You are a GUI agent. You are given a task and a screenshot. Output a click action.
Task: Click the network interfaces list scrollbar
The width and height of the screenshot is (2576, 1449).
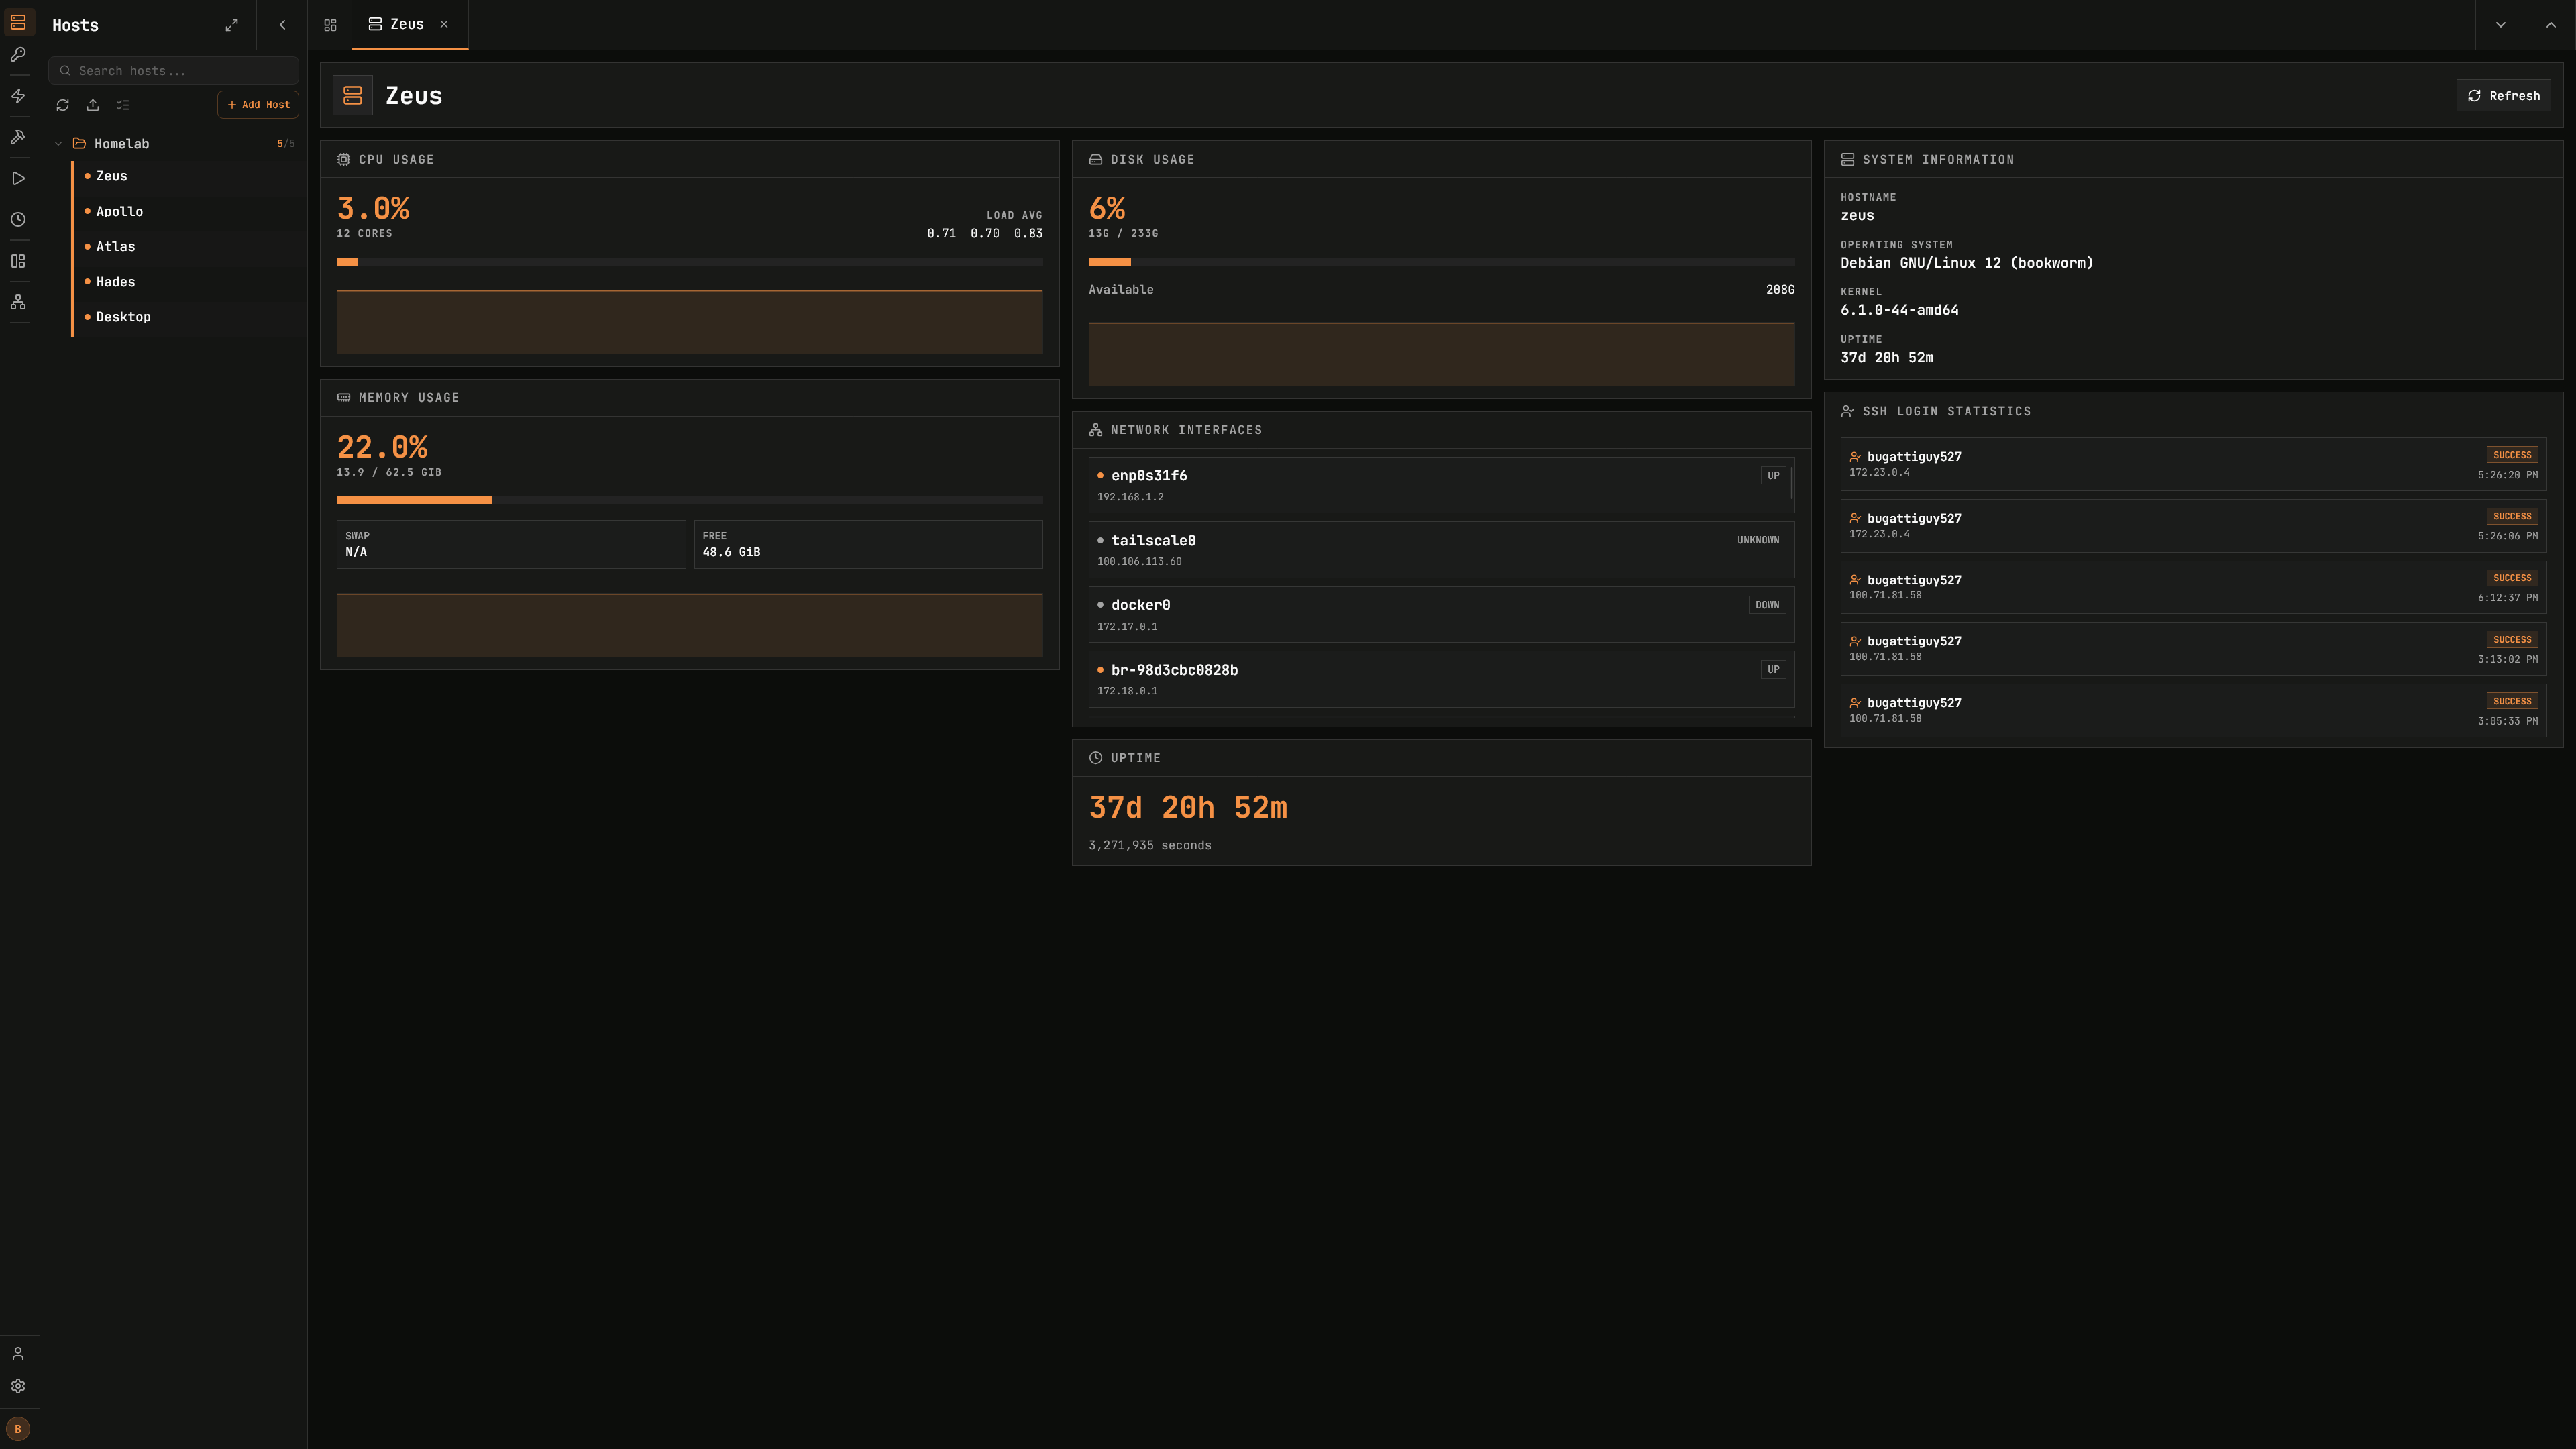pyautogui.click(x=1792, y=483)
